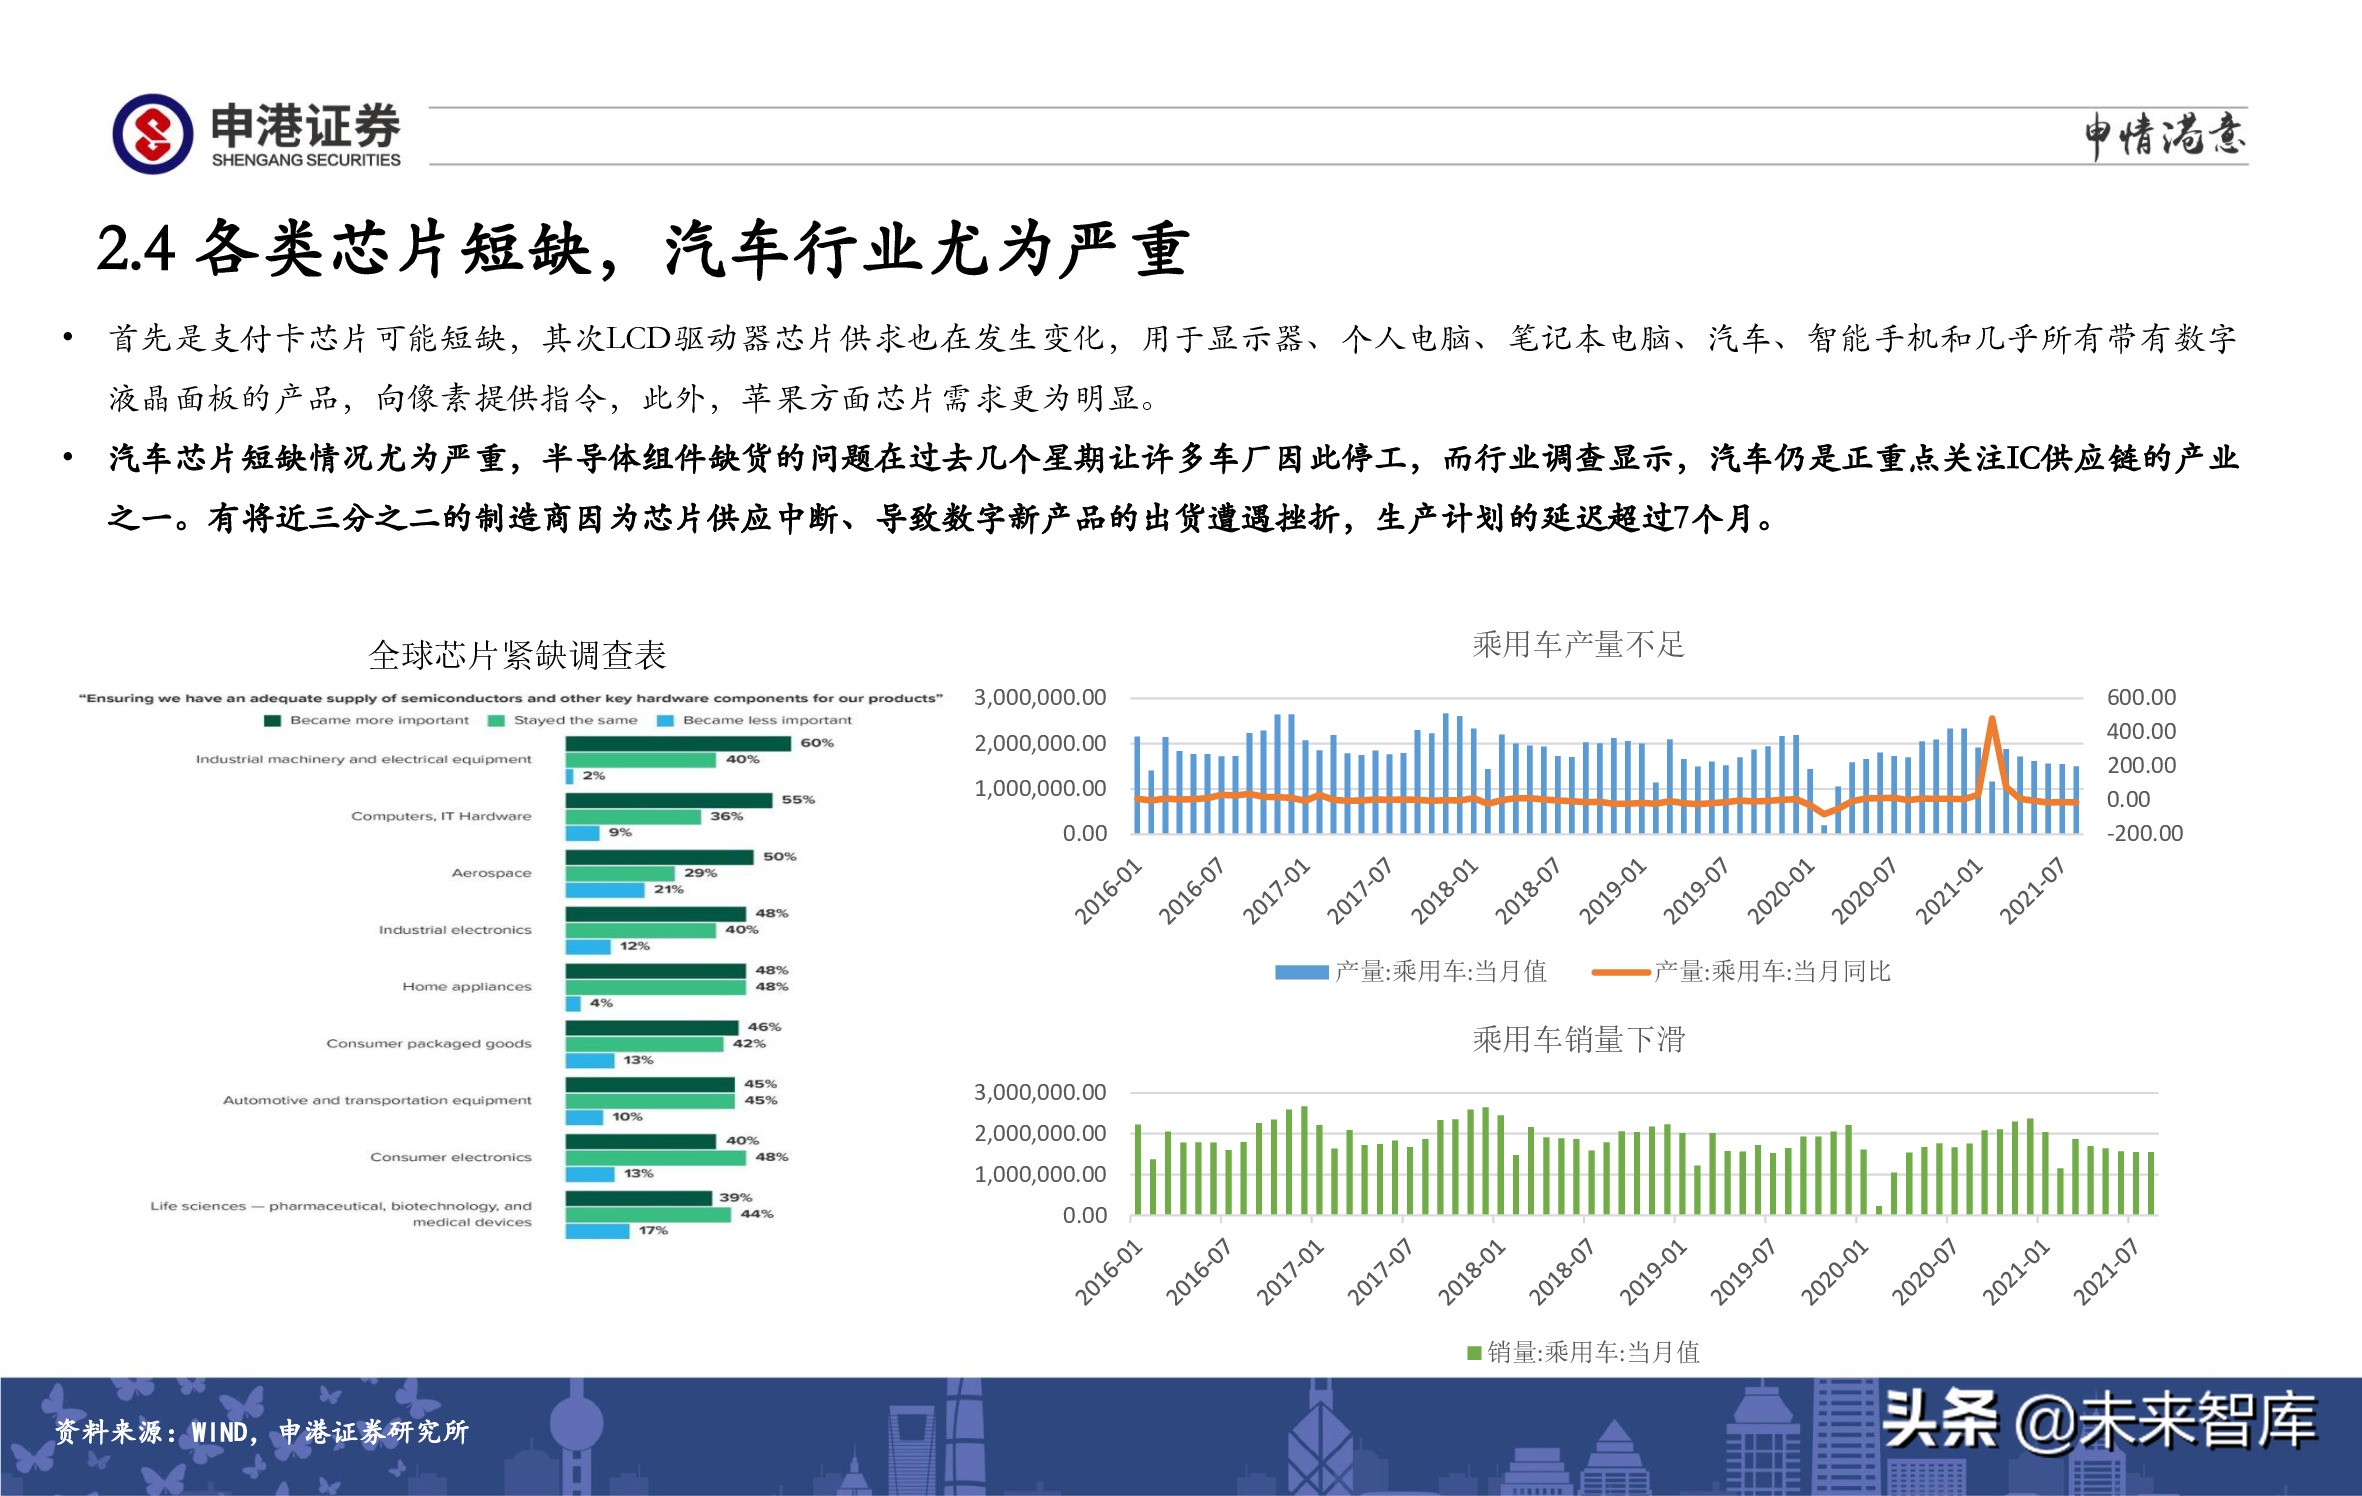Click the 'Became less important' legend swatch
This screenshot has width=2362, height=1496.
[x=665, y=720]
